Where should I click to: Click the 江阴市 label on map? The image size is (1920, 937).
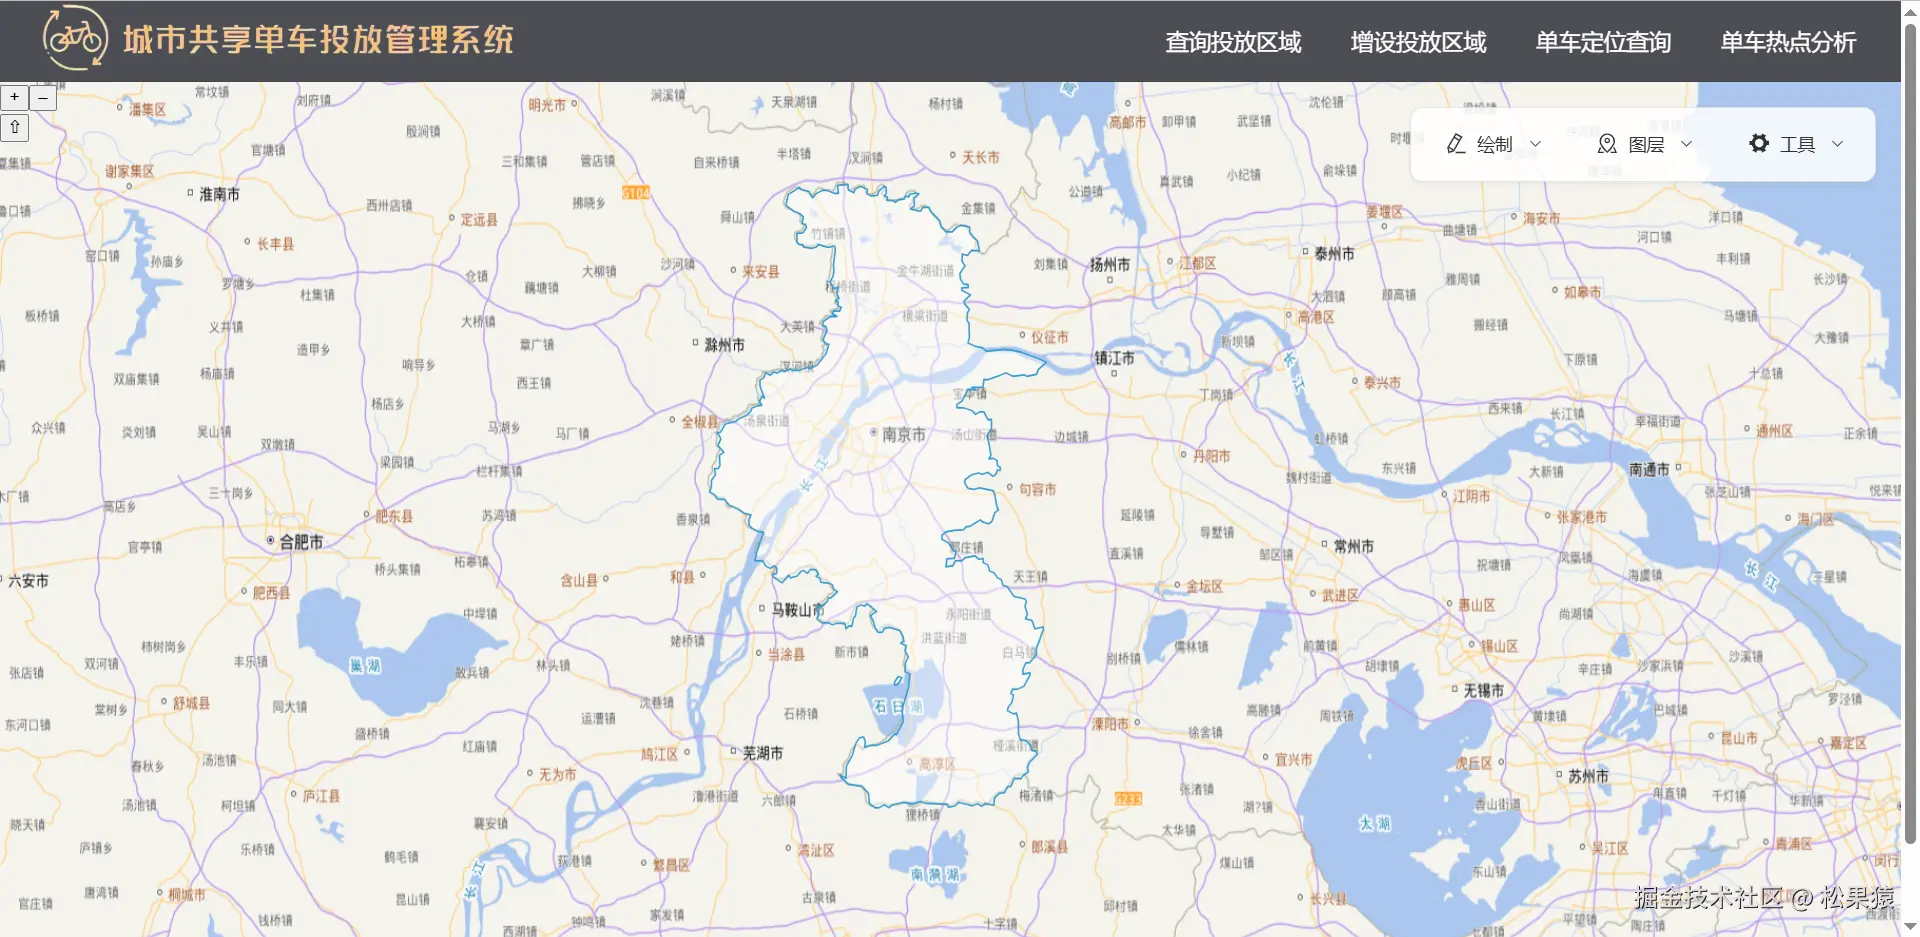[x=1471, y=496]
